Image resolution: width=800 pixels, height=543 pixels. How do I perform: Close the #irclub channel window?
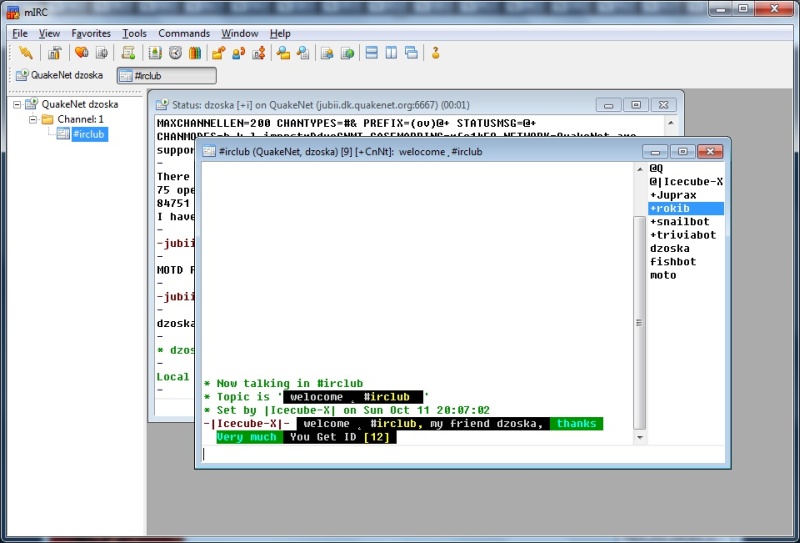coord(710,152)
